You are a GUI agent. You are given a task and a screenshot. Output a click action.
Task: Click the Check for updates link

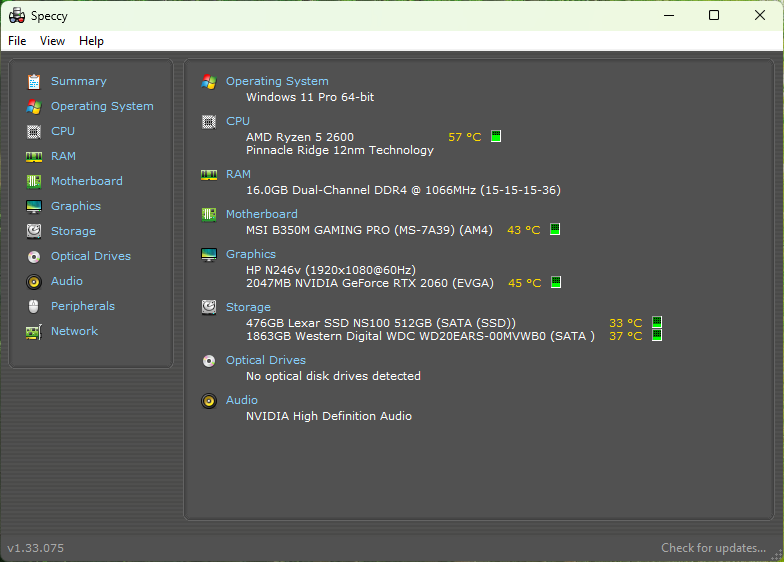[x=714, y=548]
